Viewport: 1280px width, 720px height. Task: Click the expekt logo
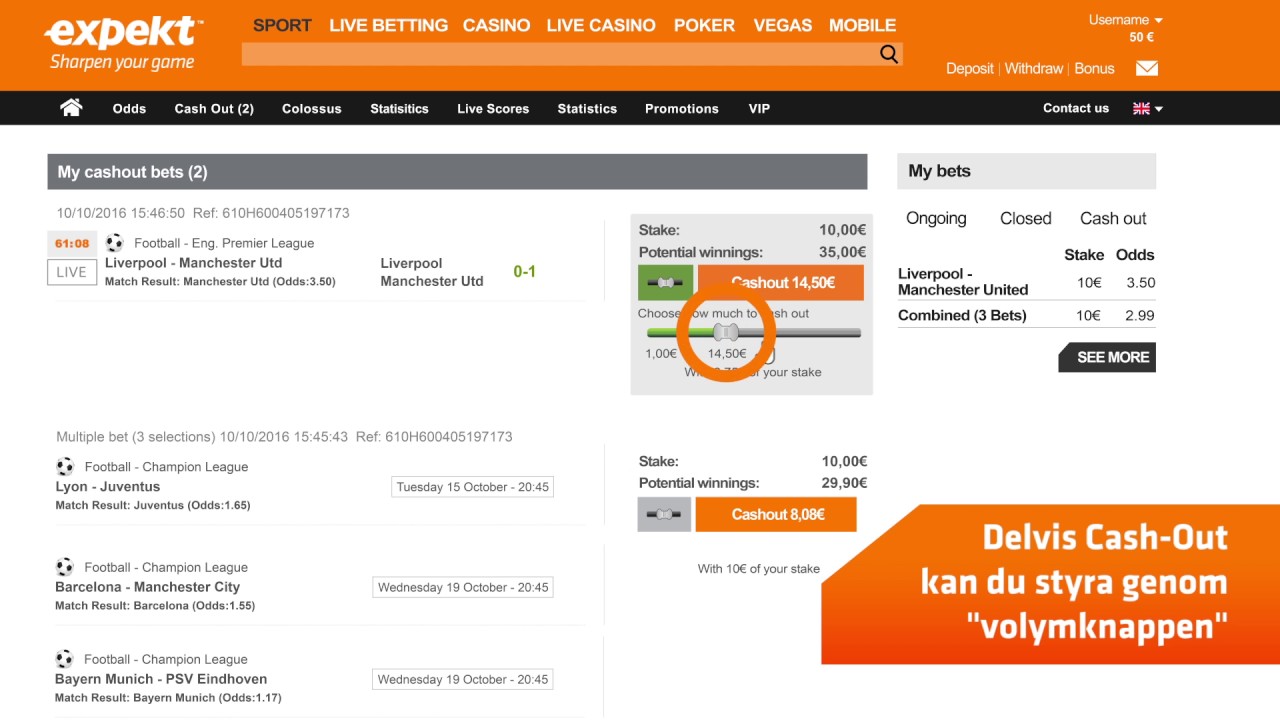click(124, 44)
